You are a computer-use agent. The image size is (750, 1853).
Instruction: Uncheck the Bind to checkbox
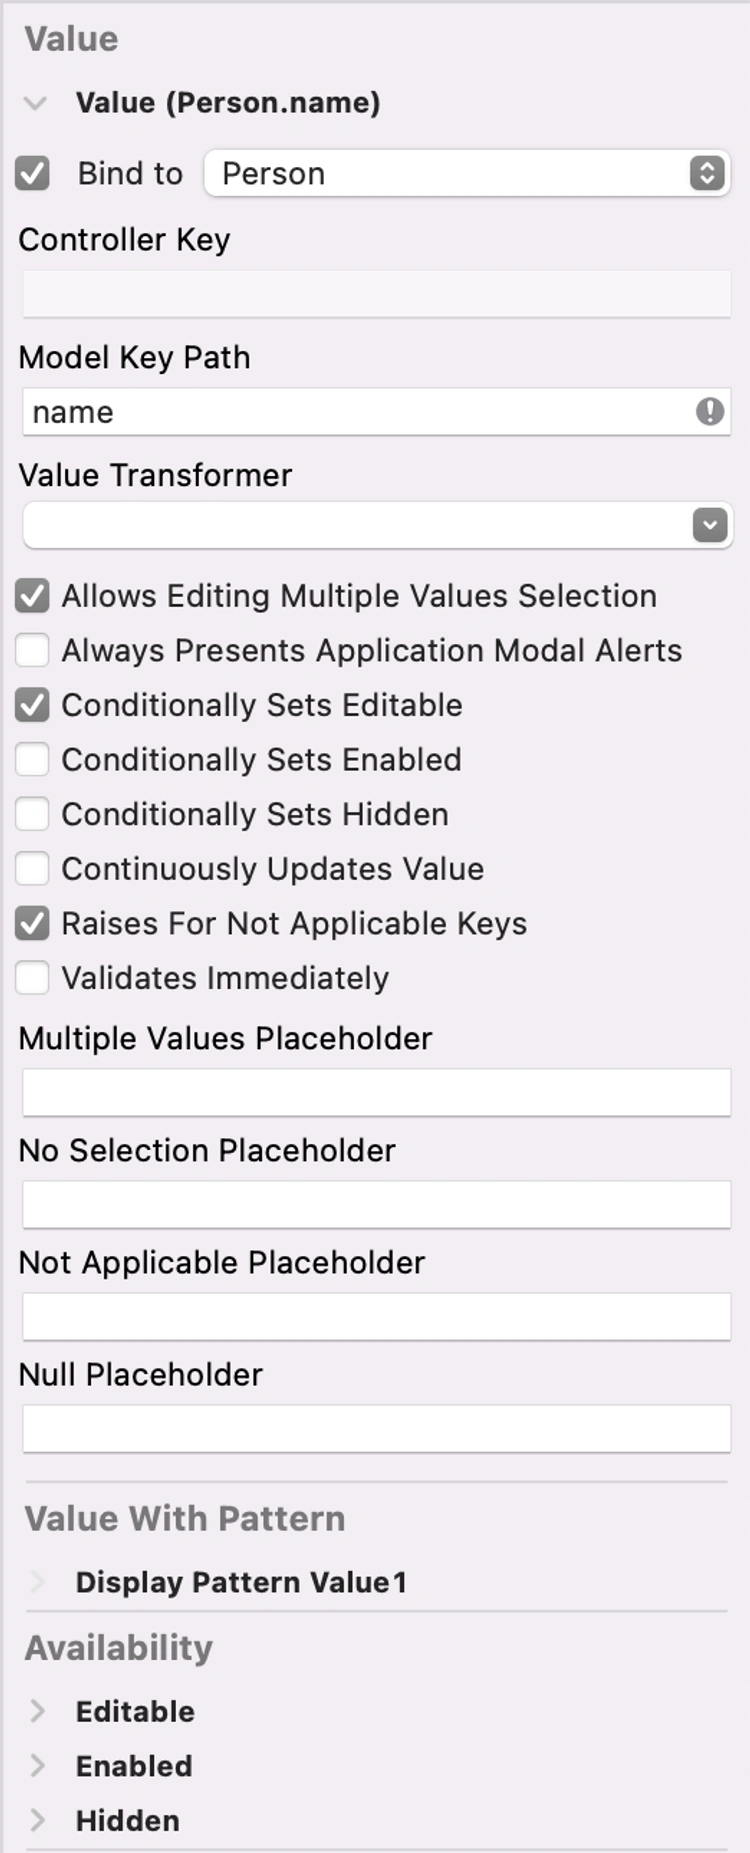pyautogui.click(x=32, y=173)
